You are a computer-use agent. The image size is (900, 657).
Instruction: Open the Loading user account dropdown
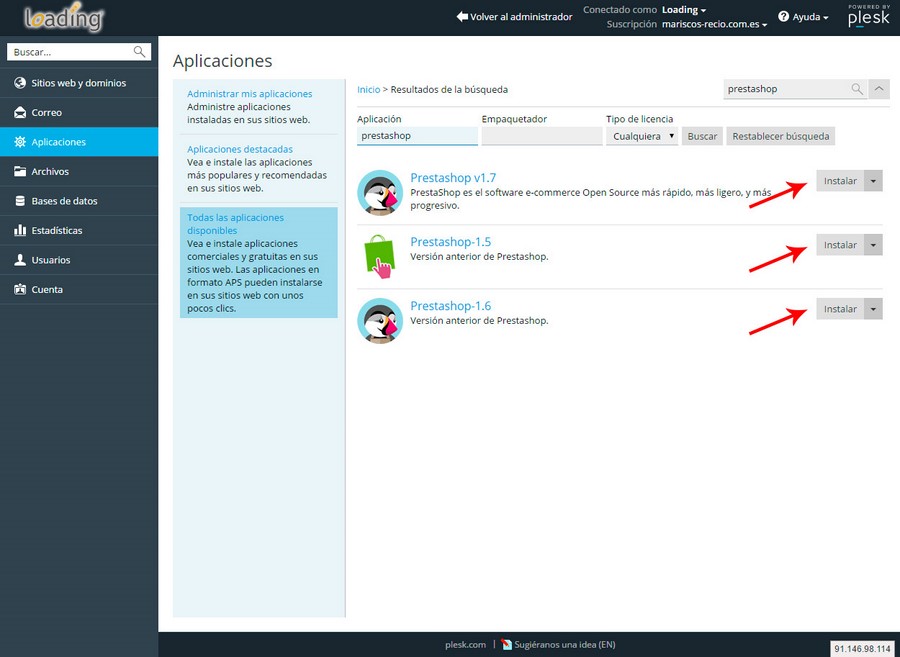[x=684, y=10]
